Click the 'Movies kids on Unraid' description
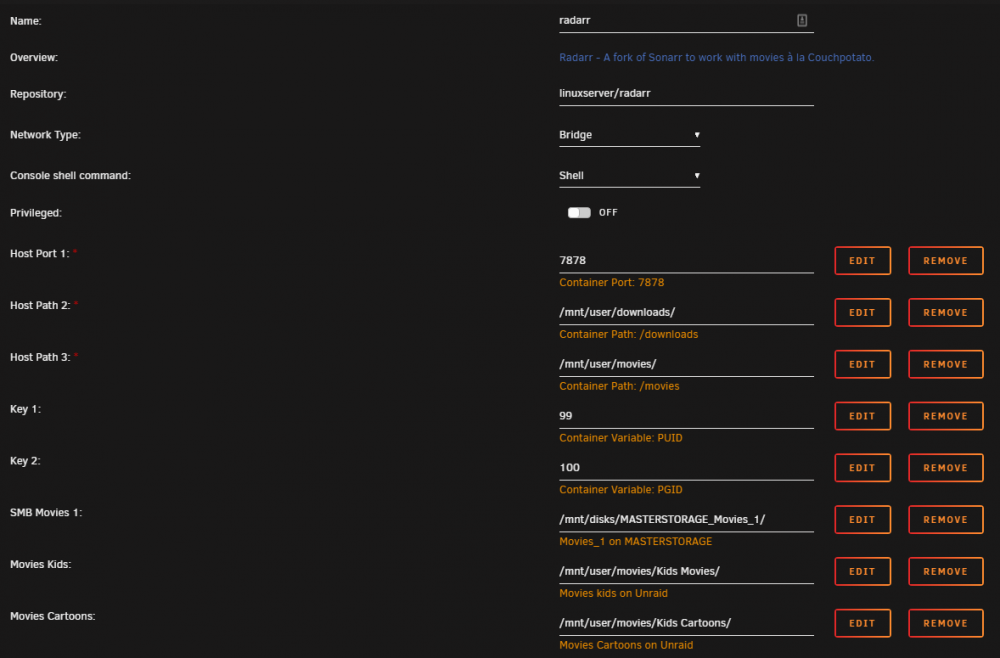The height and width of the screenshot is (658, 1000). click(614, 593)
